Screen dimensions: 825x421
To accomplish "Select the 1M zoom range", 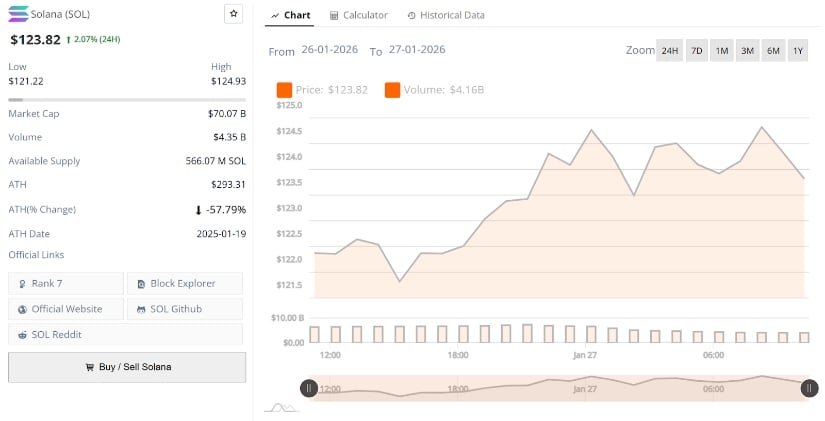I will tap(721, 50).
